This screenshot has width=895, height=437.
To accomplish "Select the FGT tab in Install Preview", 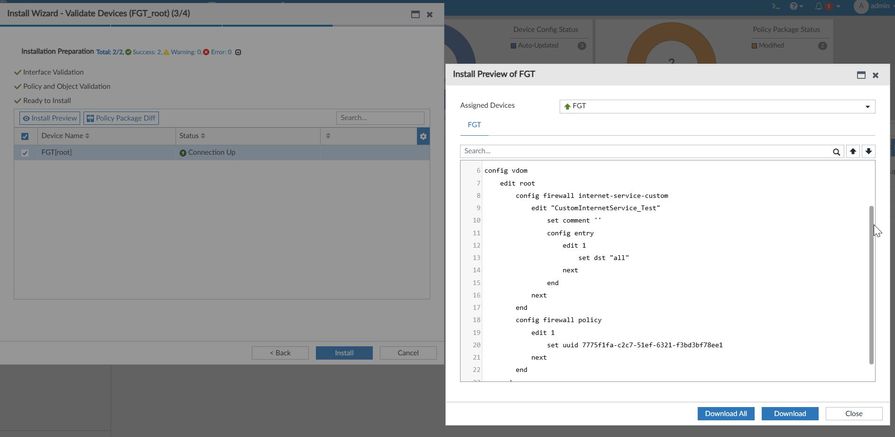I will click(x=474, y=125).
